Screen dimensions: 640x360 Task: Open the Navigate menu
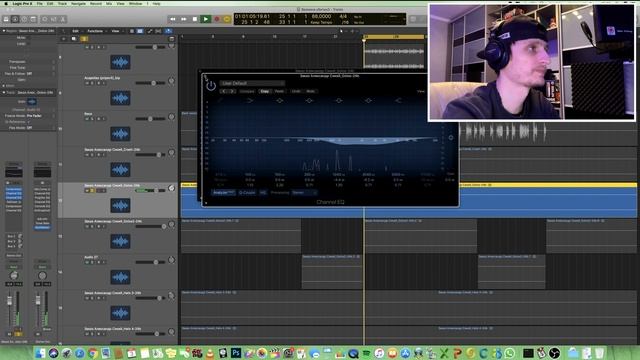tap(78, 3)
